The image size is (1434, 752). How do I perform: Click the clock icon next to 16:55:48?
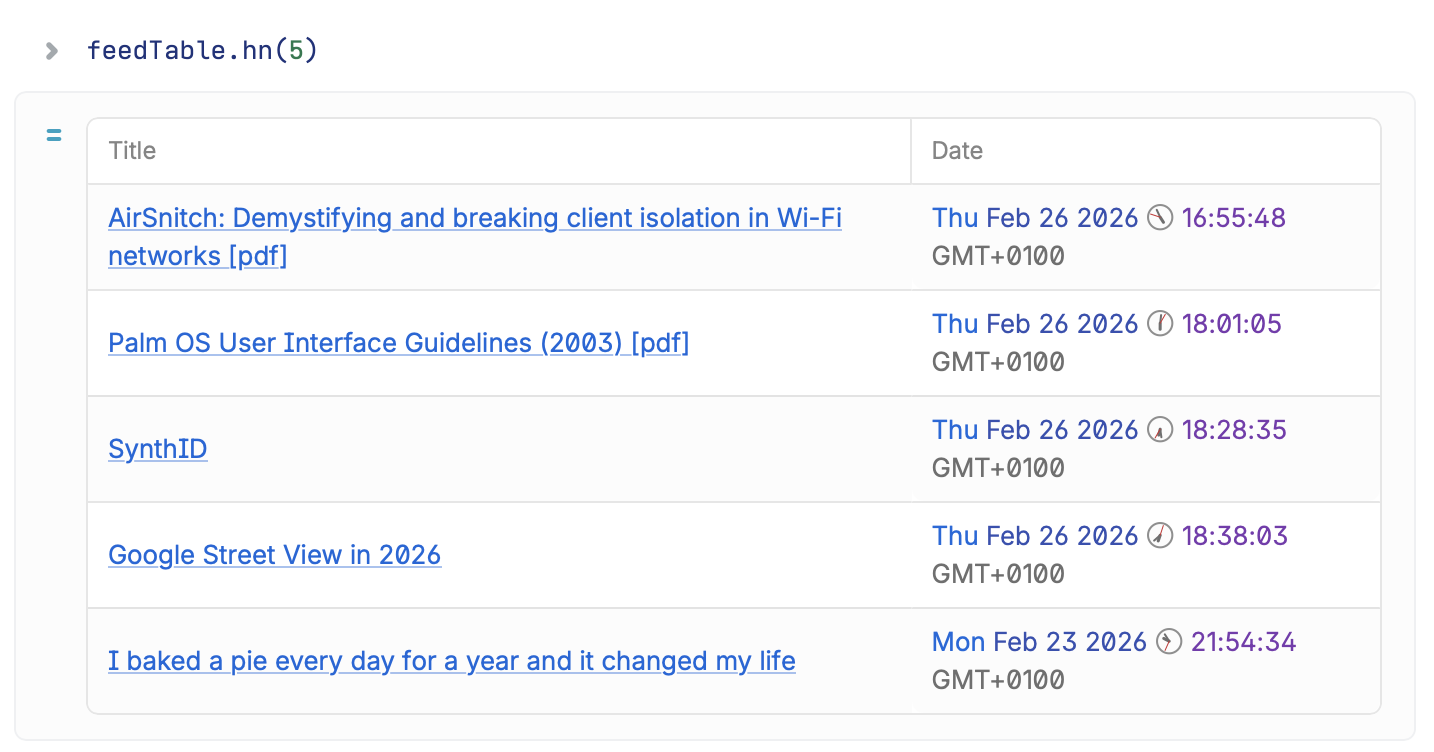coord(1159,218)
